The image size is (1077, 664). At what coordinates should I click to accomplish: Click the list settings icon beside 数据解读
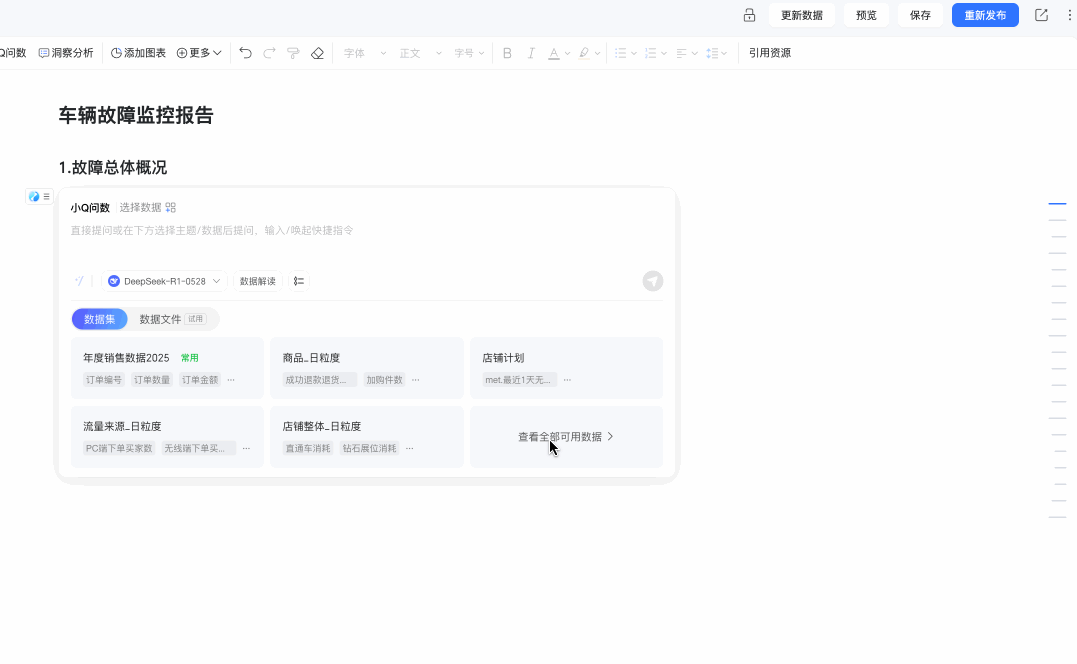(x=299, y=281)
